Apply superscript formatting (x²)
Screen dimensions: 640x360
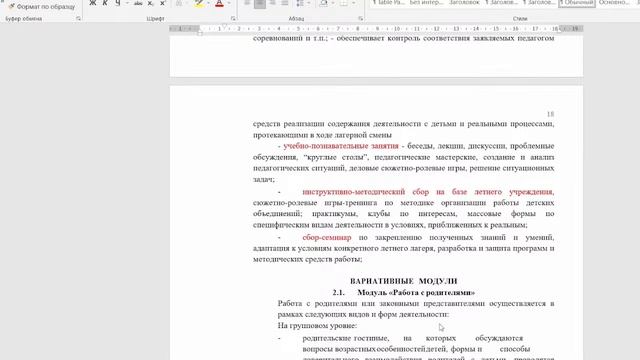coord(162,3)
